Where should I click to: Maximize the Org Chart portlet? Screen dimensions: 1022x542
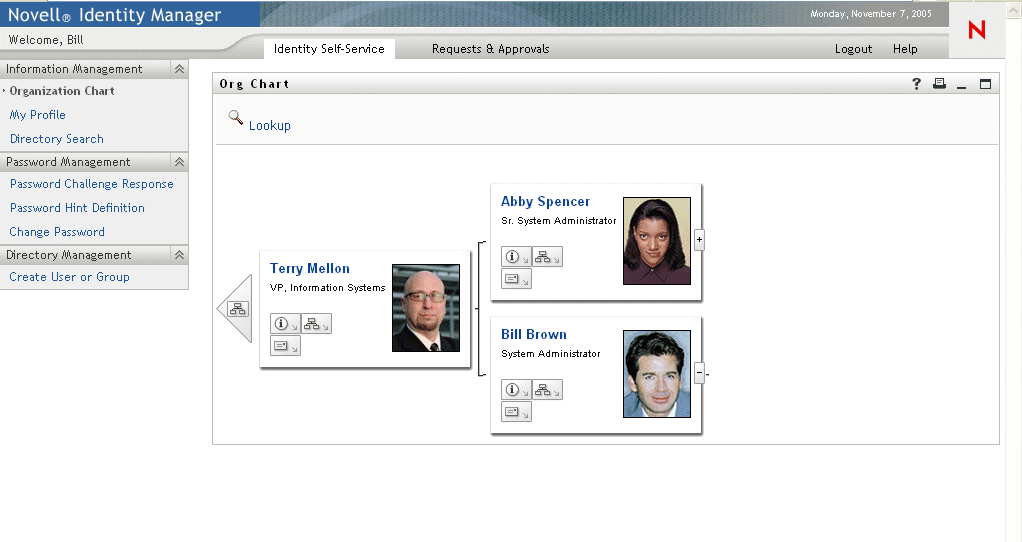pyautogui.click(x=986, y=84)
